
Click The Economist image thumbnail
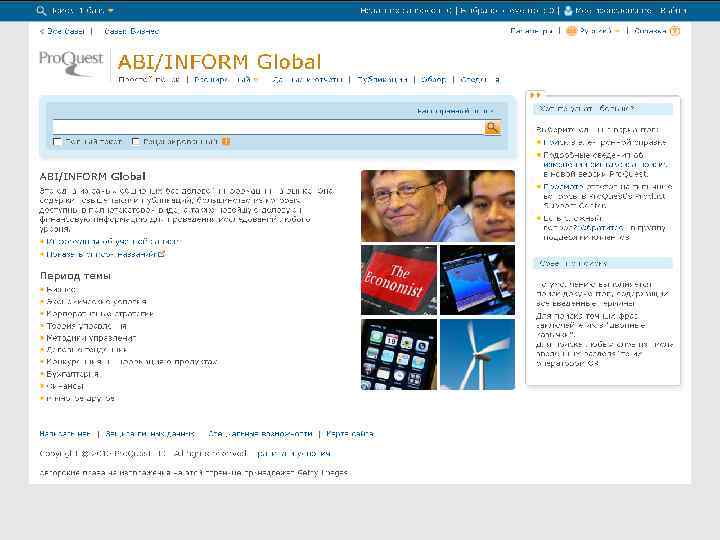click(399, 280)
